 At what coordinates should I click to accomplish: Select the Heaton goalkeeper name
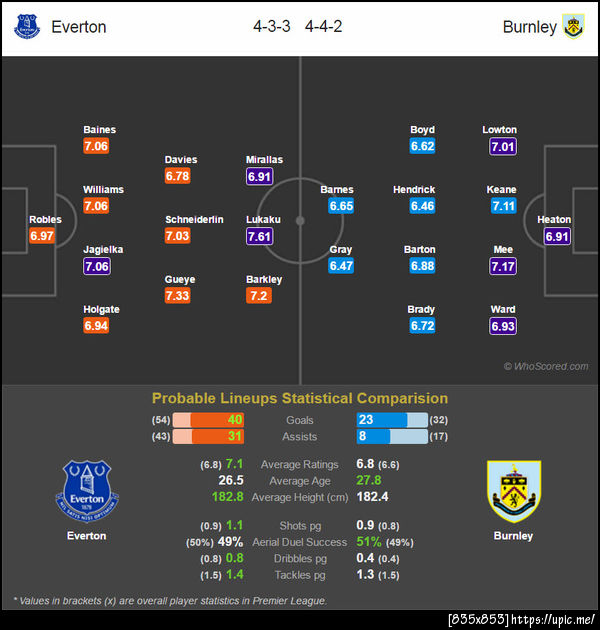pos(554,220)
